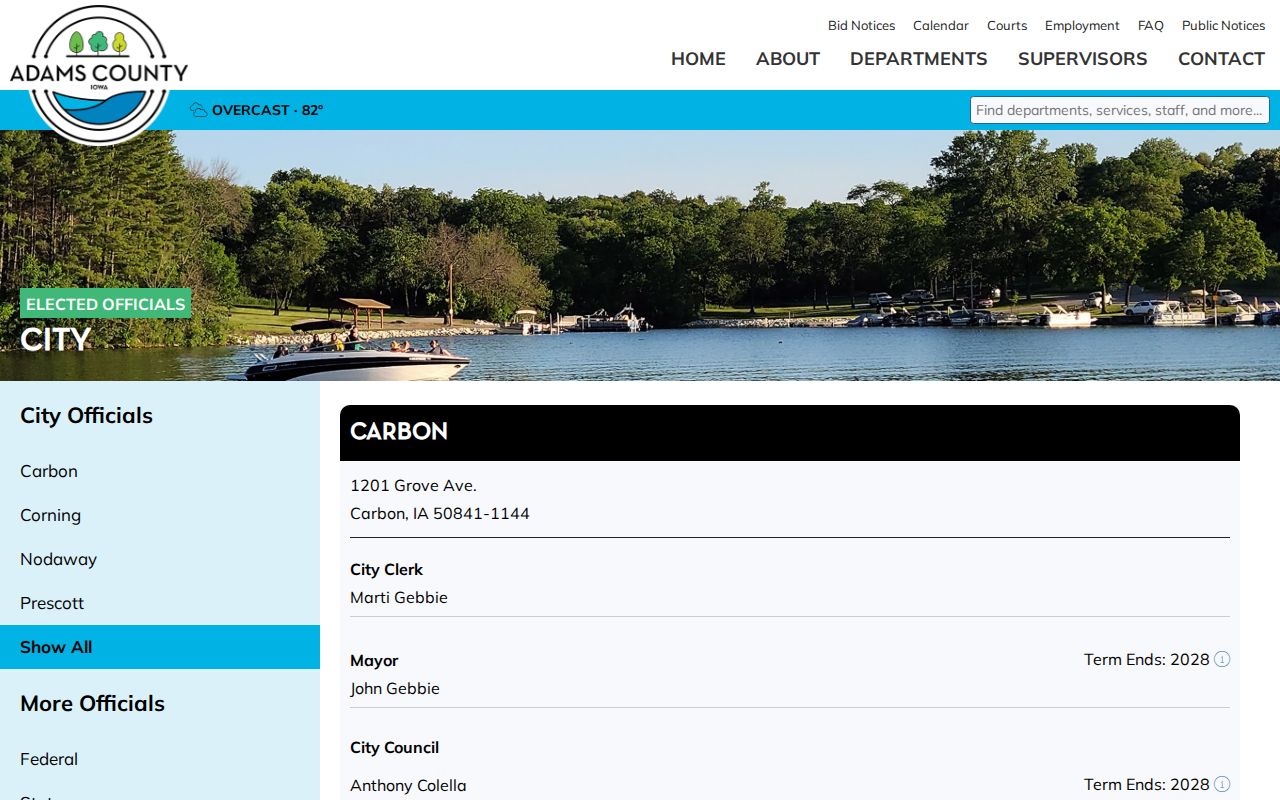The height and width of the screenshot is (800, 1280).
Task: Open Federal under More Officials
Action: point(160,759)
